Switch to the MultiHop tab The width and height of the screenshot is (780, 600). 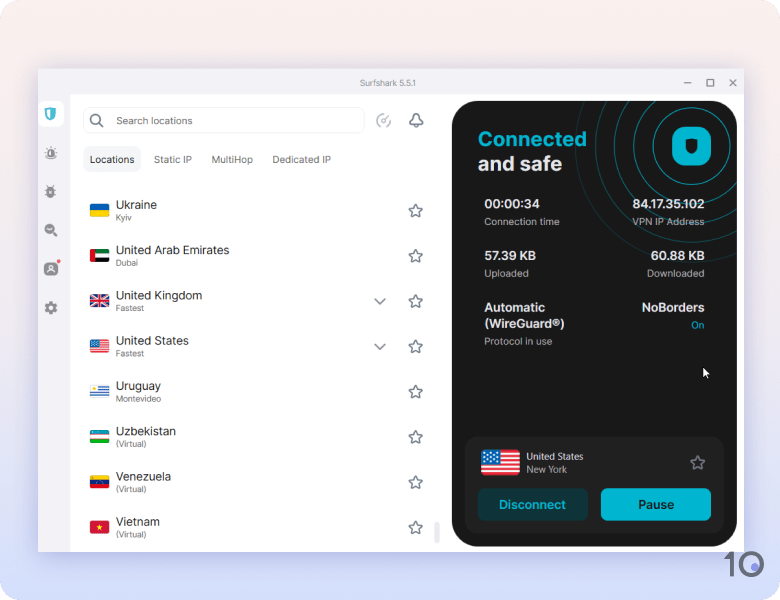pyautogui.click(x=232, y=159)
